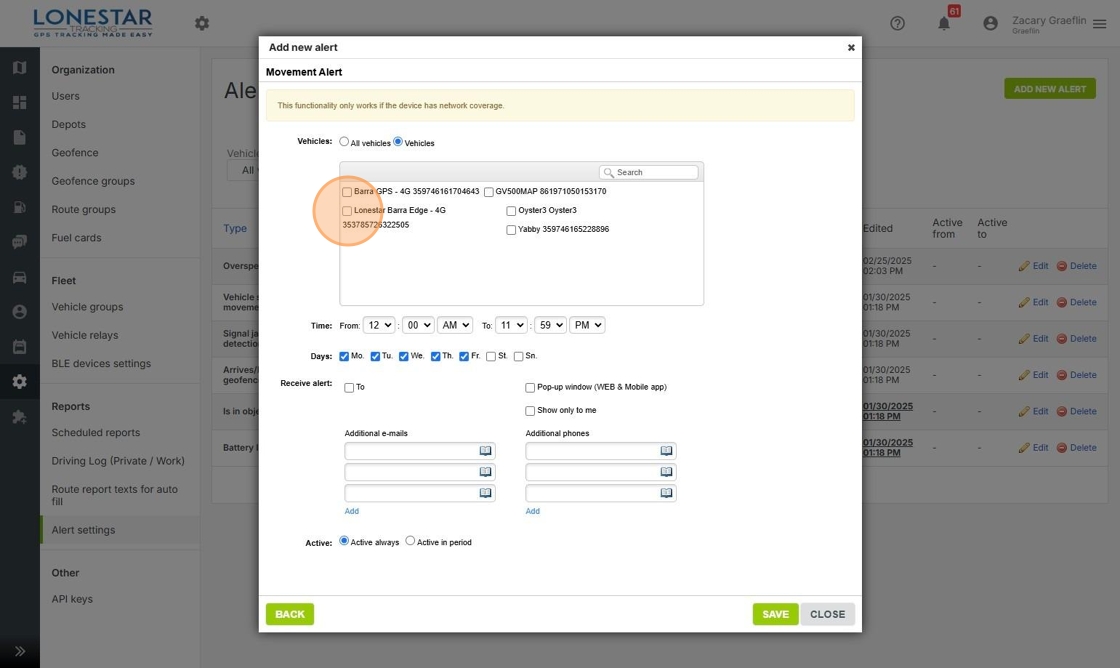Expand sidebar with double chevron icon
Image resolution: width=1120 pixels, height=668 pixels.
19,651
